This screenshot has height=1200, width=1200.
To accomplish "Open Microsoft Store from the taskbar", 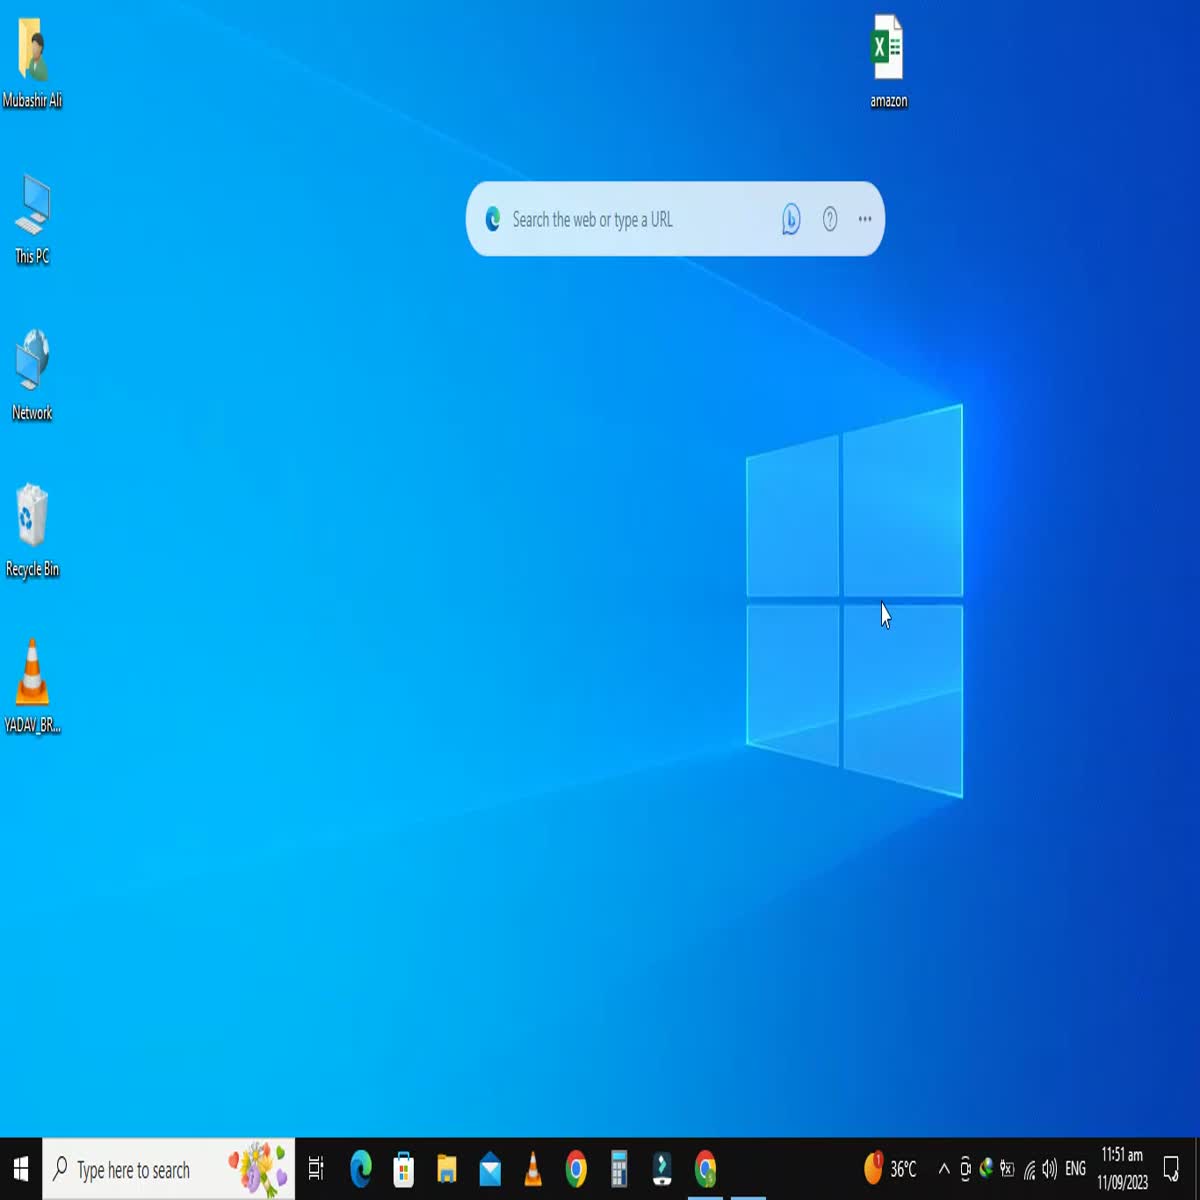I will click(404, 1169).
